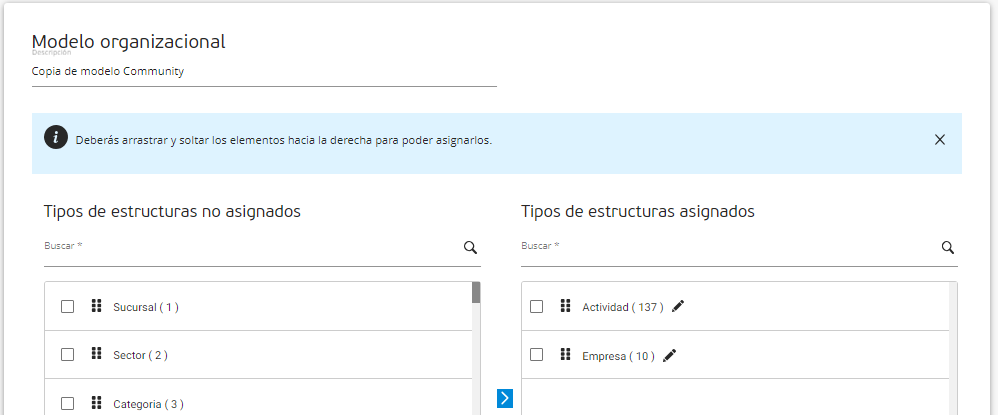Click search magnifier for assigned structures
The image size is (998, 415).
947,248
